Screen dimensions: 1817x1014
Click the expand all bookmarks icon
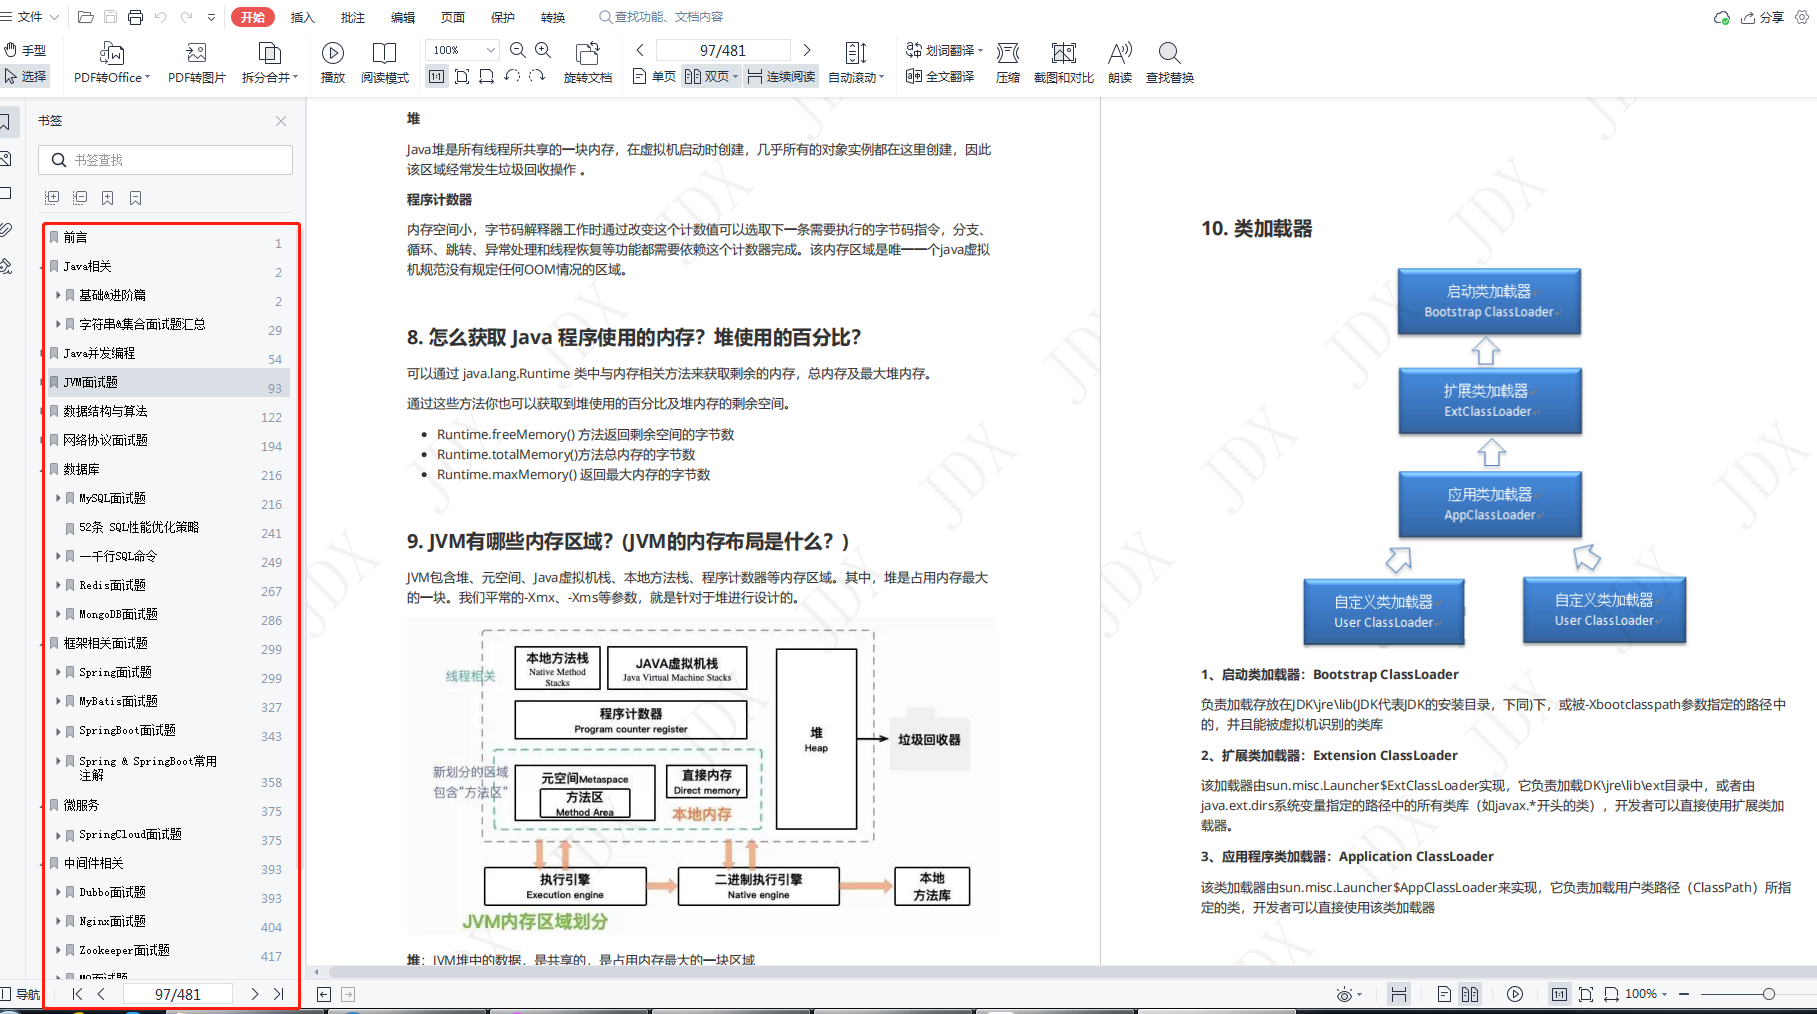pos(52,198)
